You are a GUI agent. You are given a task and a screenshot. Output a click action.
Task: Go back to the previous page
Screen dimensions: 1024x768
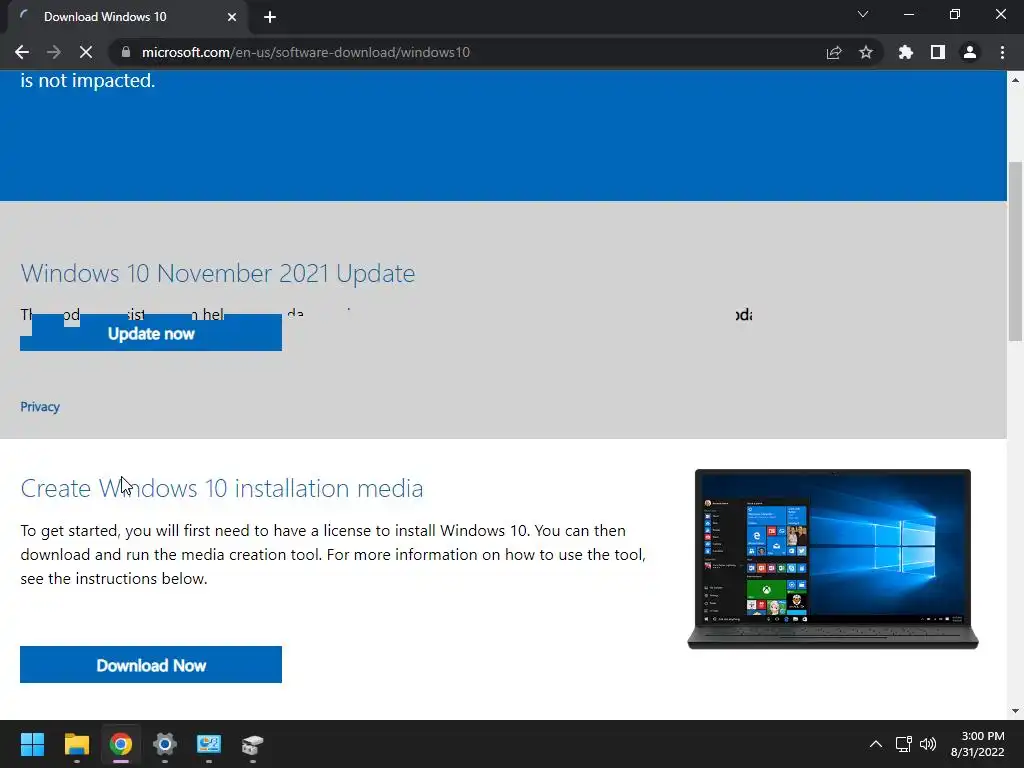(22, 52)
